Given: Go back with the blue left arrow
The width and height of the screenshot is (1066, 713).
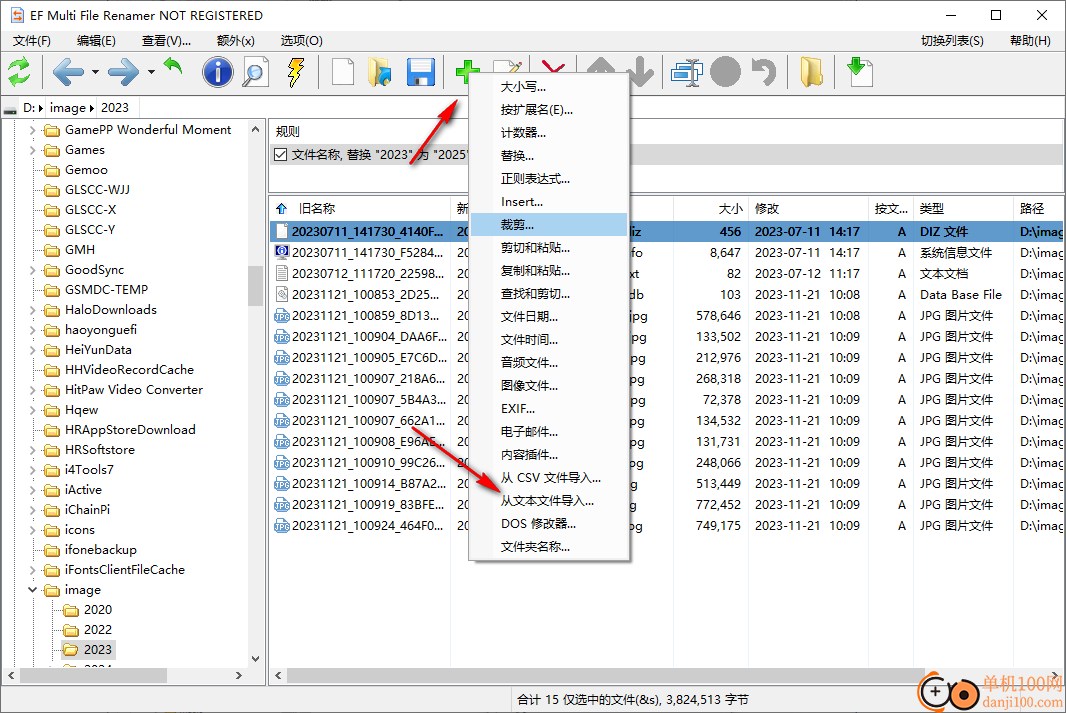Looking at the screenshot, I should click(x=68, y=72).
